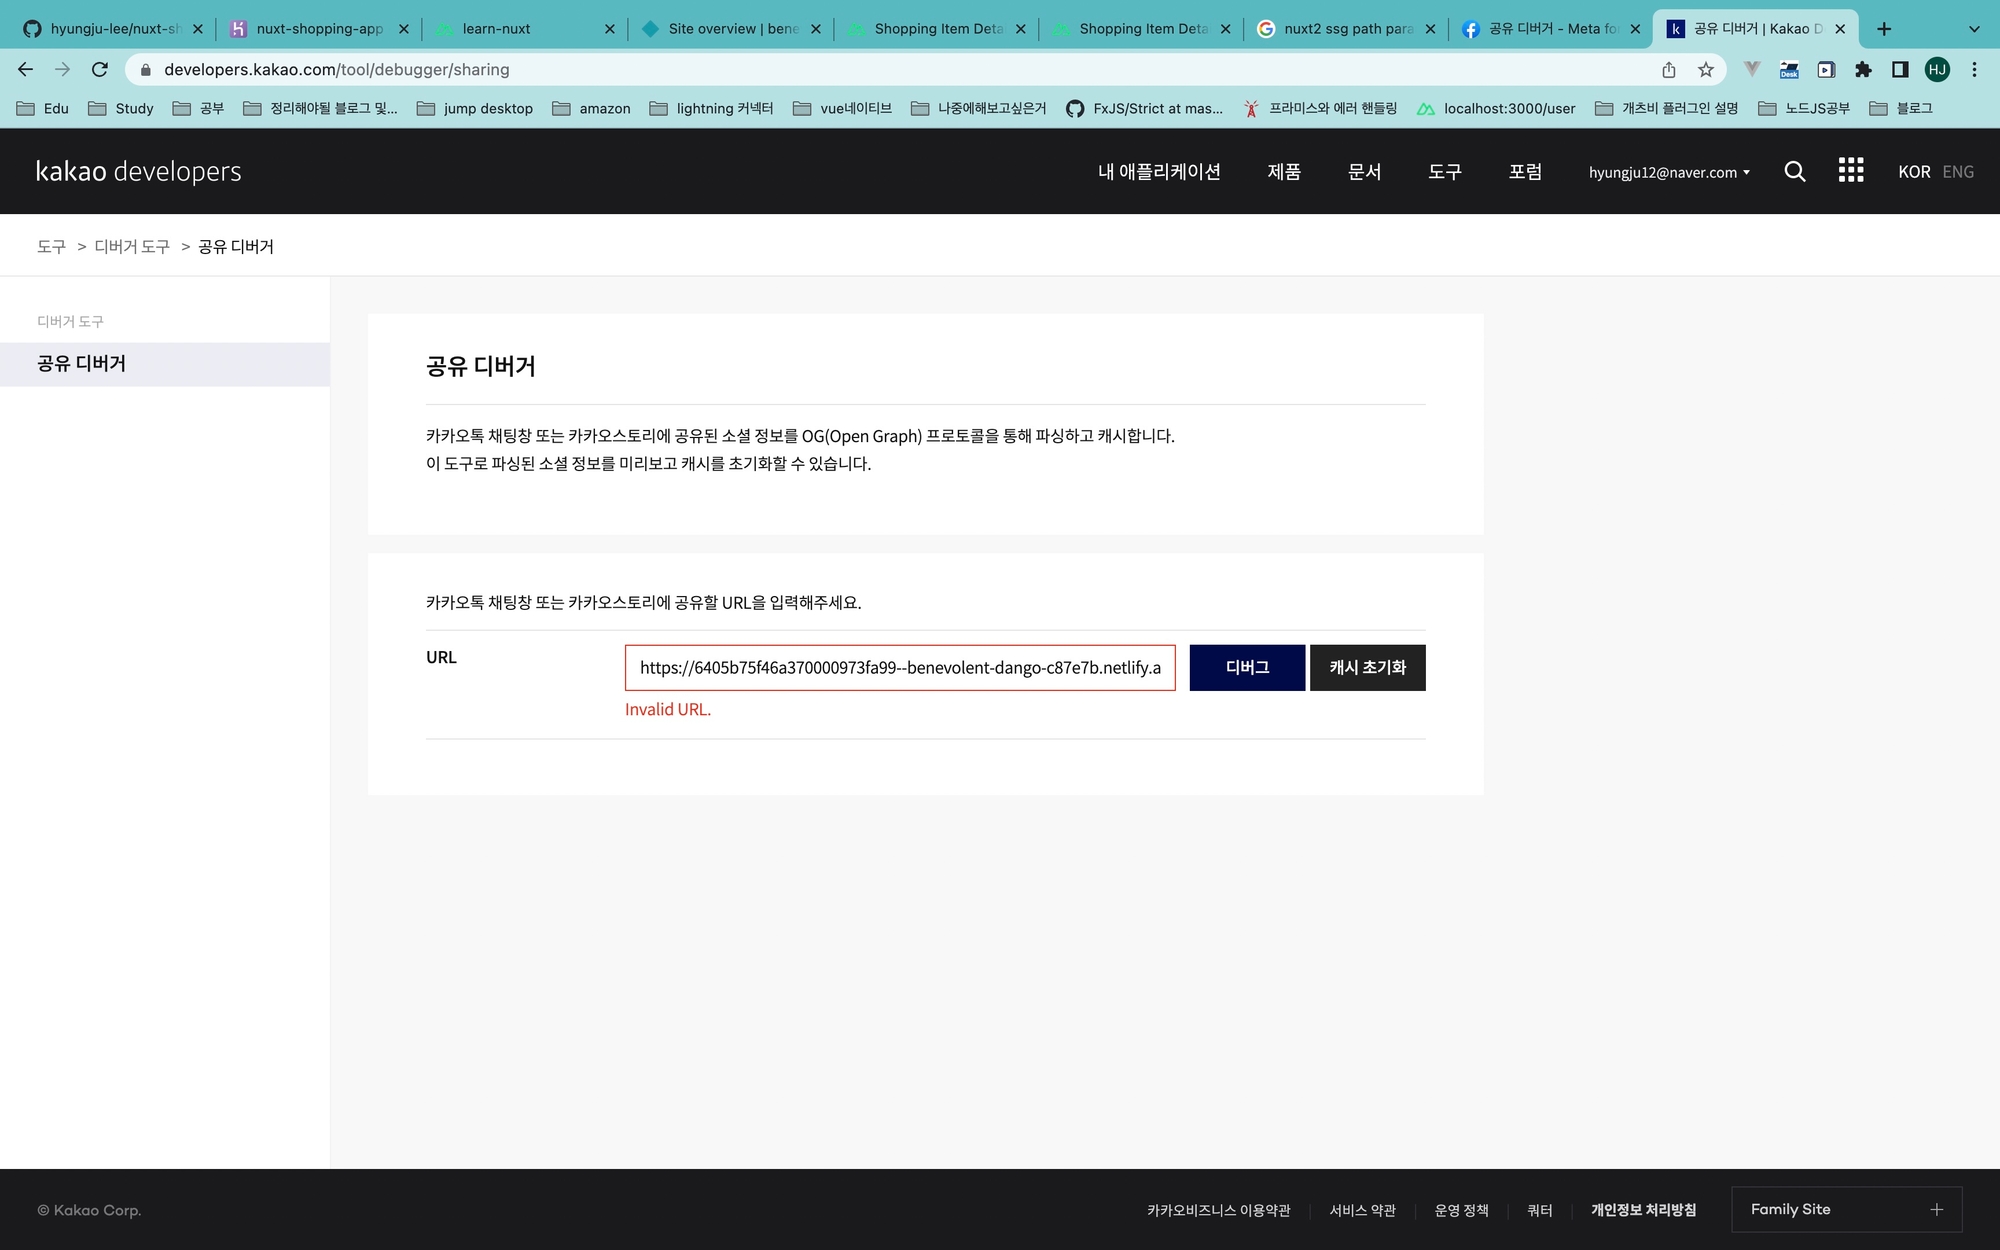Open the jump desktop bookmark folder

tap(475, 108)
